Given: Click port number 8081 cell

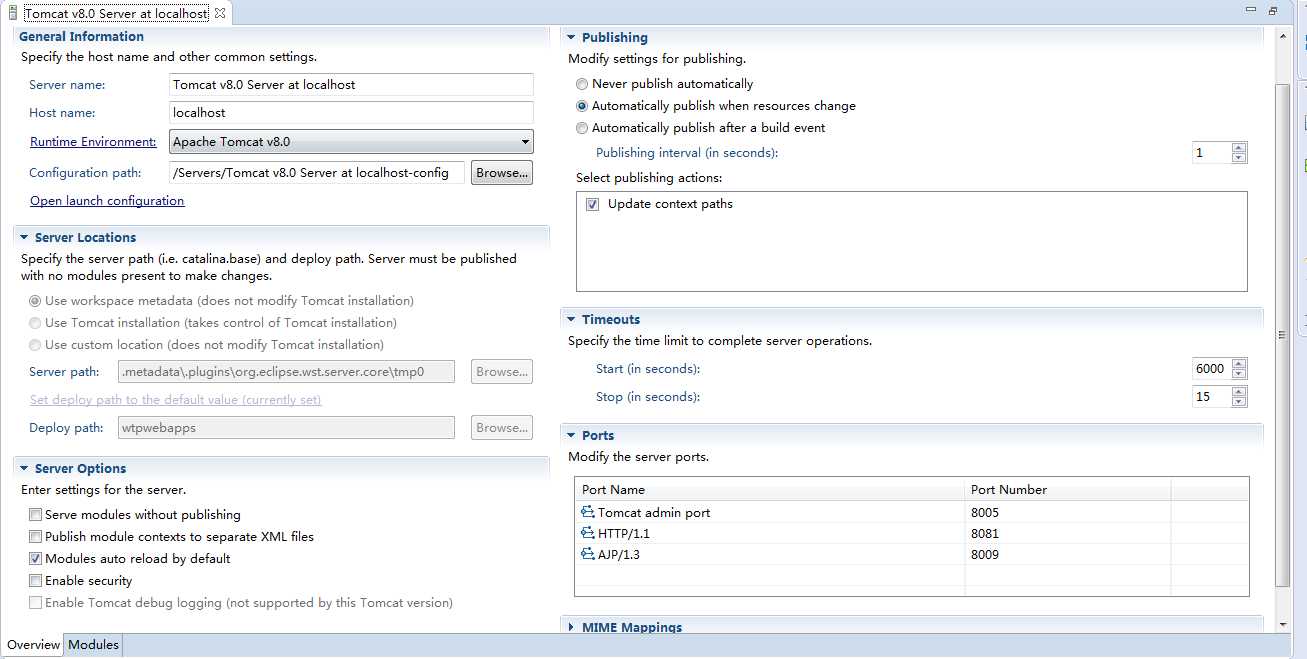Looking at the screenshot, I should 985,534.
